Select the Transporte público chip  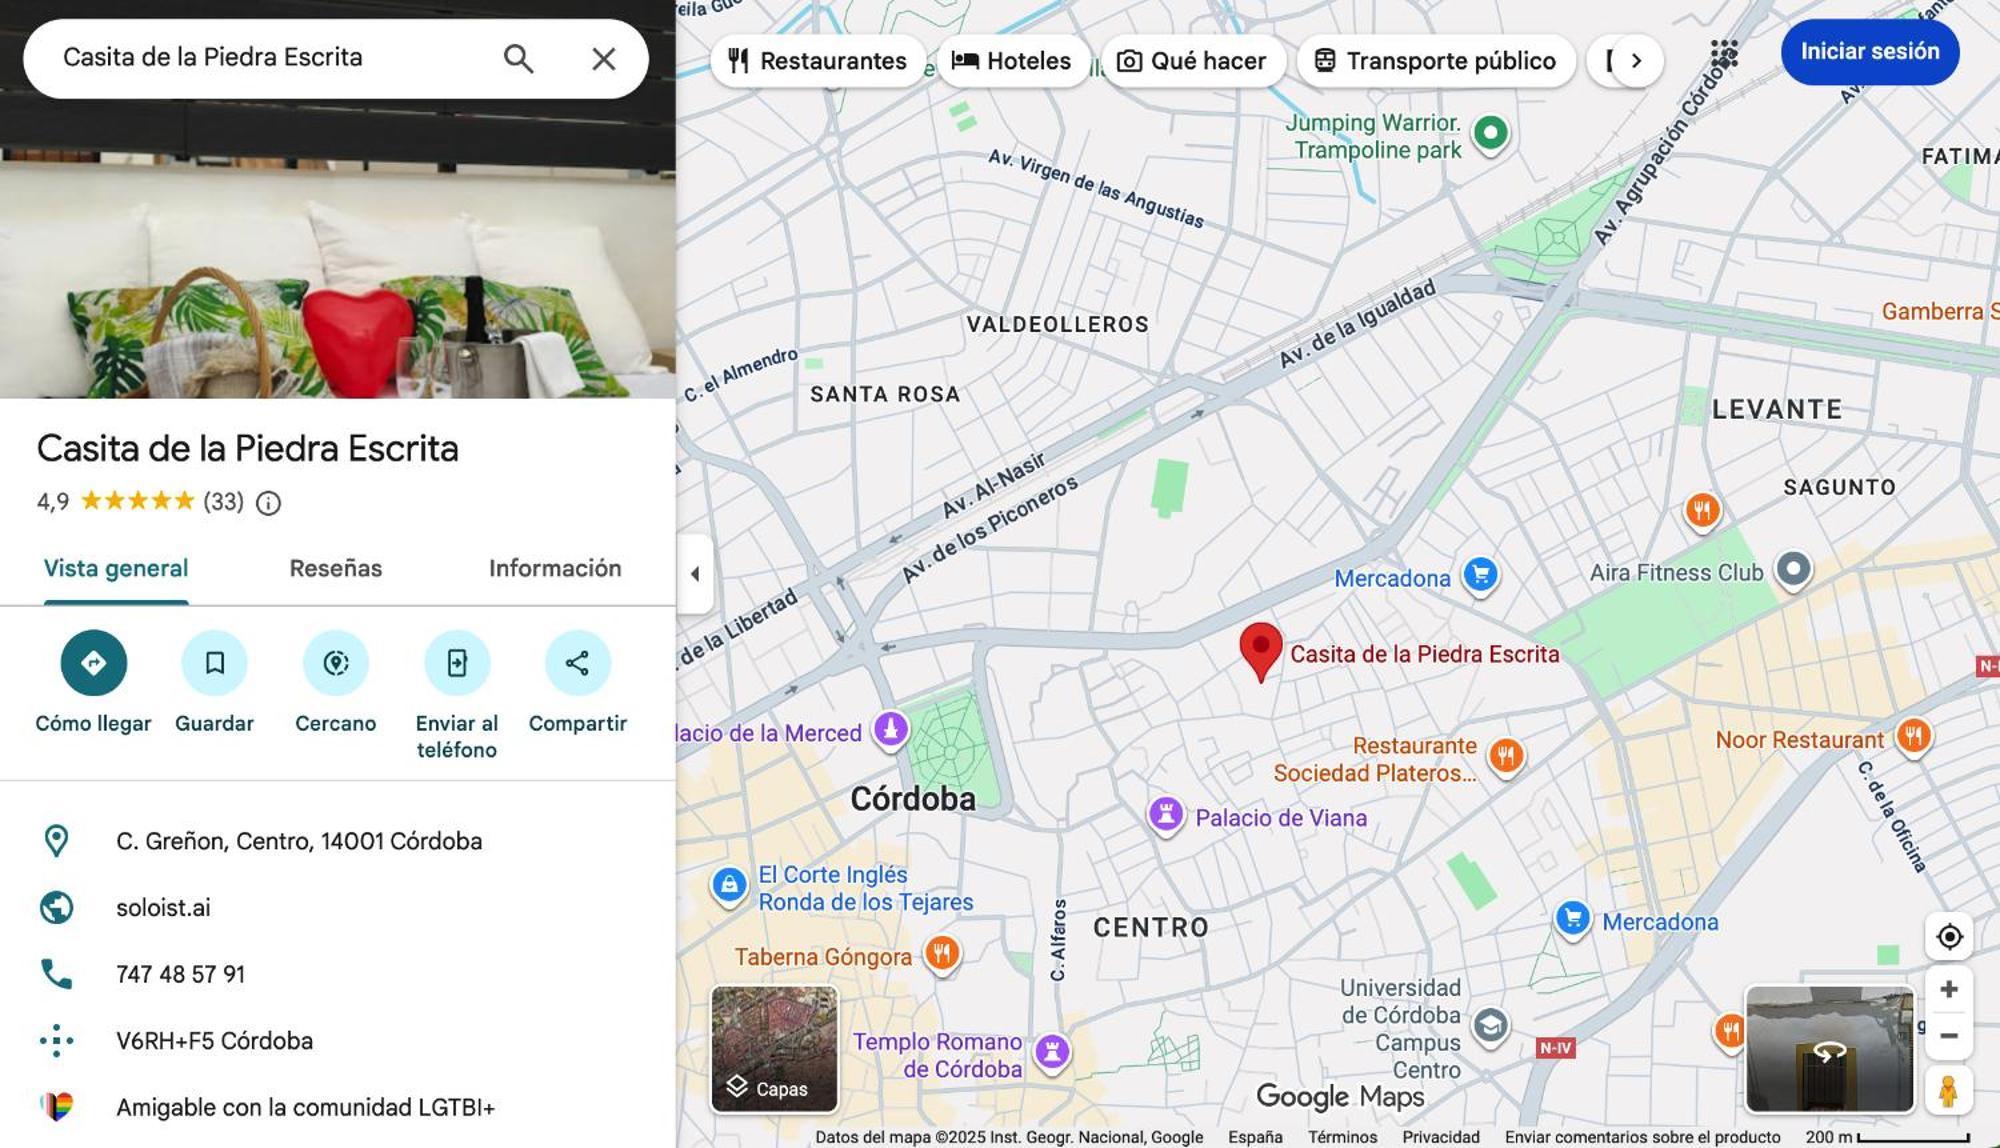[x=1435, y=61]
